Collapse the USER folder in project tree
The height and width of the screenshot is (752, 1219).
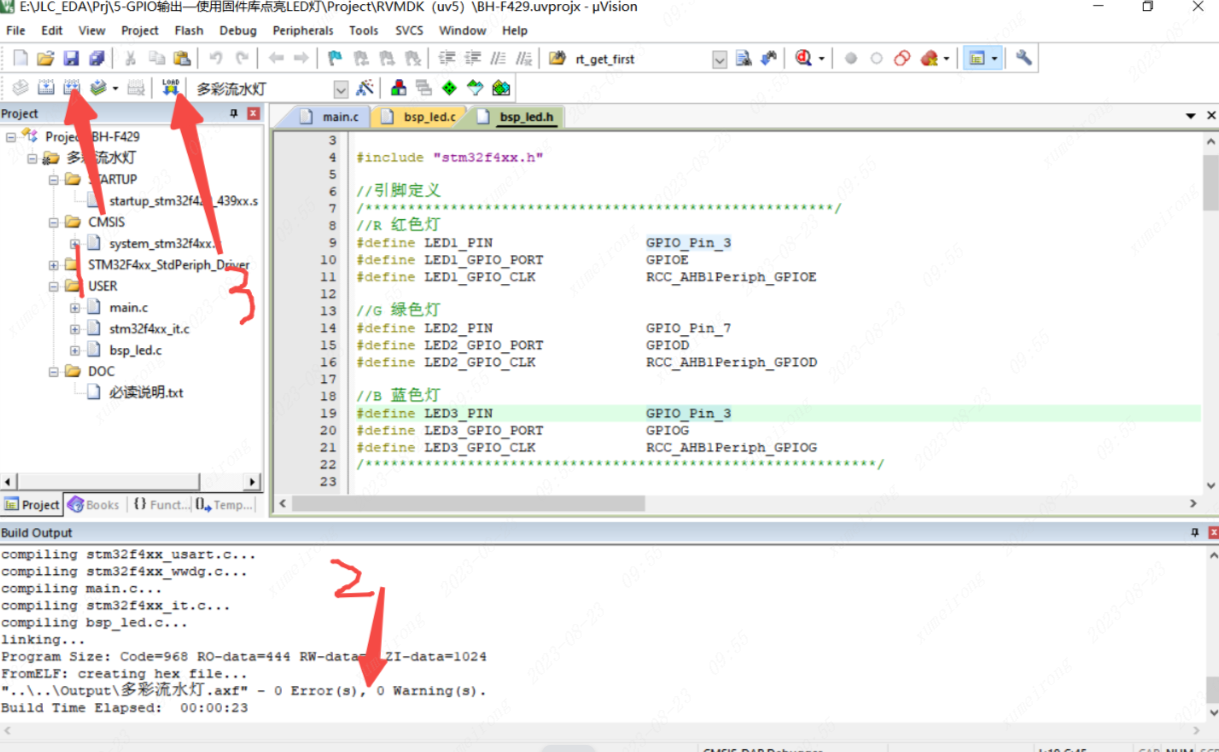point(53,286)
